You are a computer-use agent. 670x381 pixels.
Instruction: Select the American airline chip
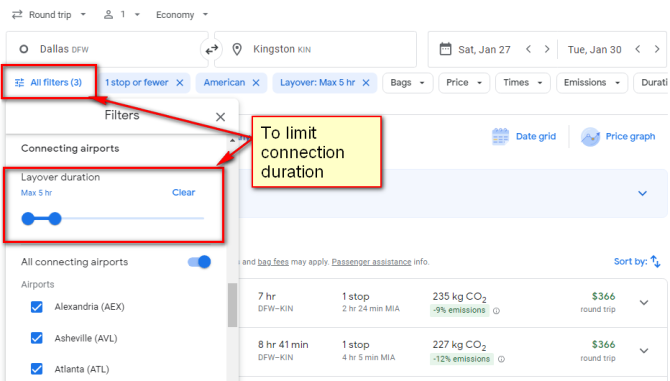click(224, 82)
